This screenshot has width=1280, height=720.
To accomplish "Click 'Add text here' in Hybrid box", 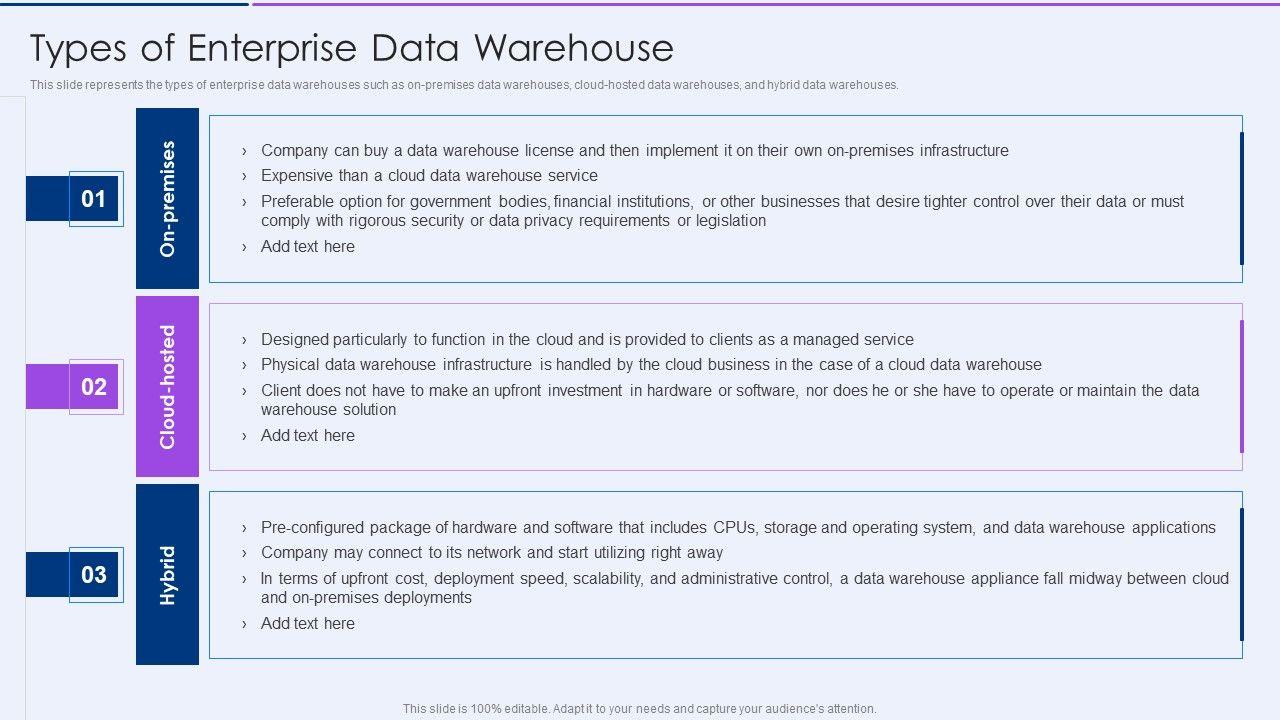I will coord(307,624).
